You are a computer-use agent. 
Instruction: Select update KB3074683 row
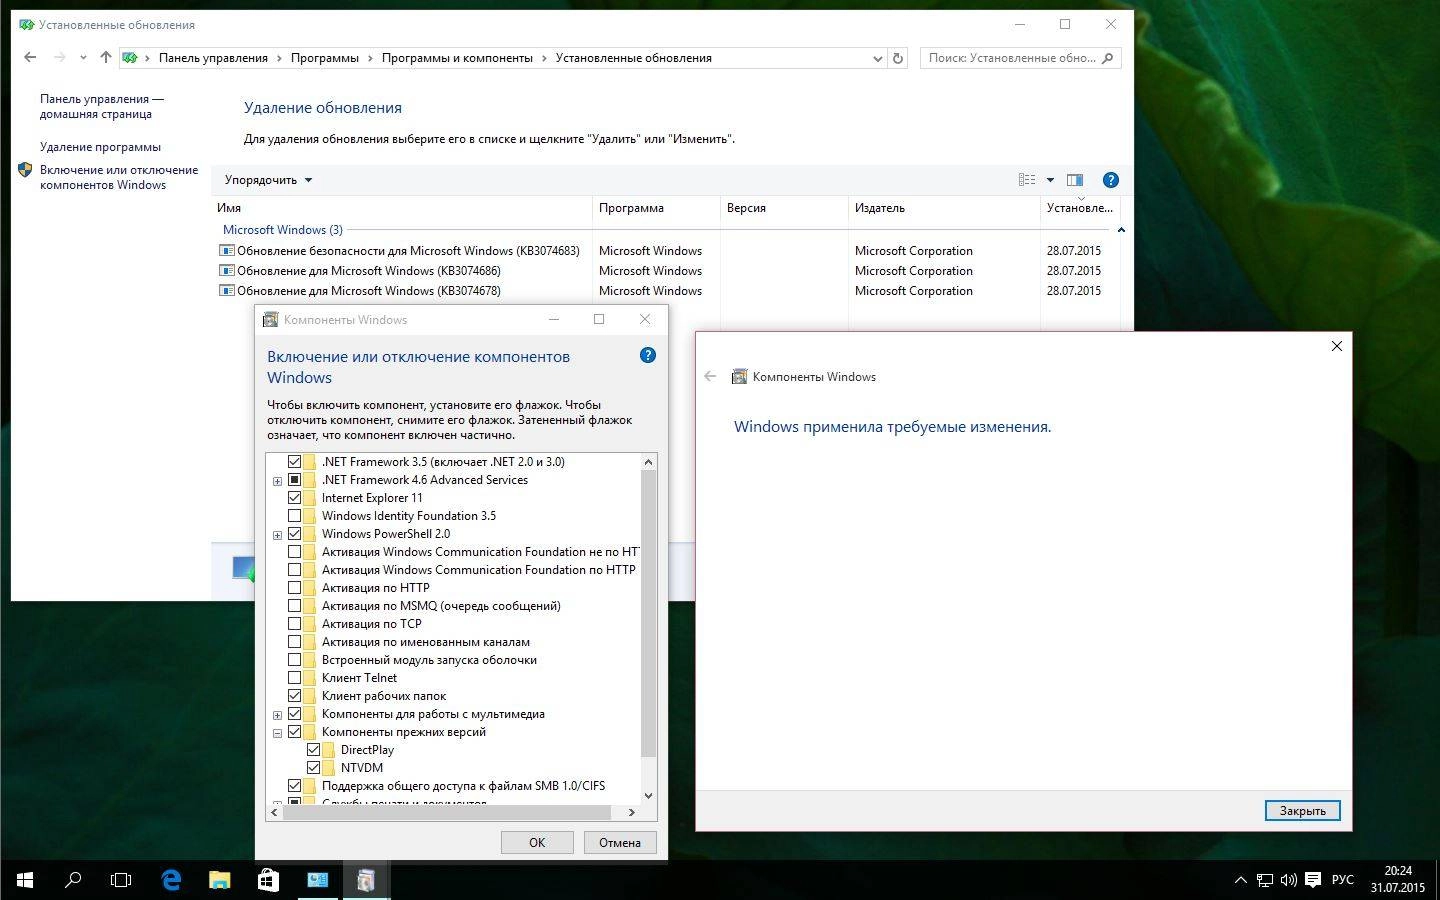coord(665,251)
